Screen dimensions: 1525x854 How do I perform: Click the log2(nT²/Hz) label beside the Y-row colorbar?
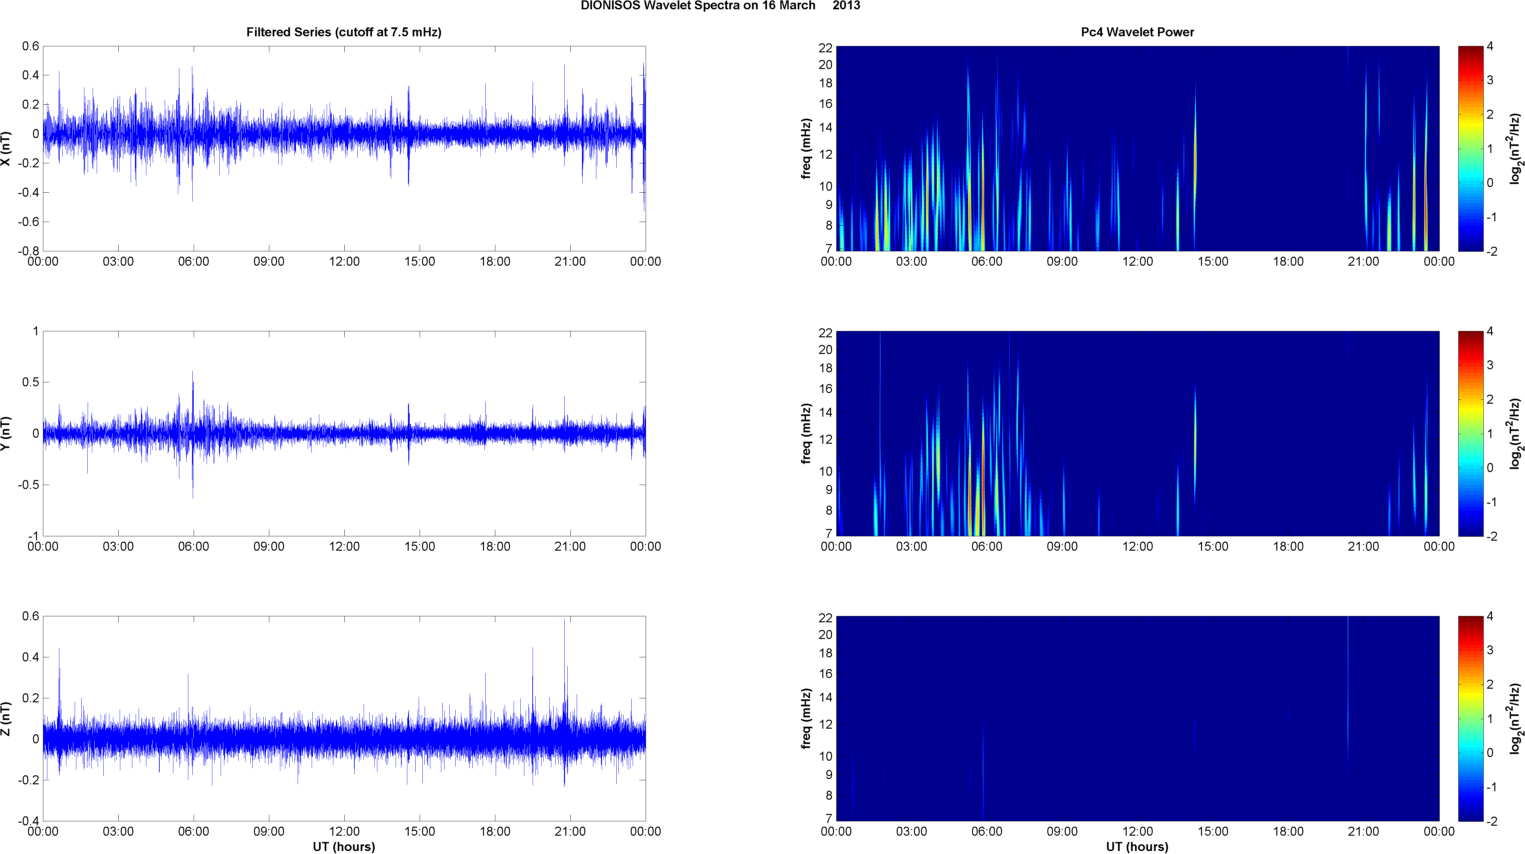(1515, 434)
